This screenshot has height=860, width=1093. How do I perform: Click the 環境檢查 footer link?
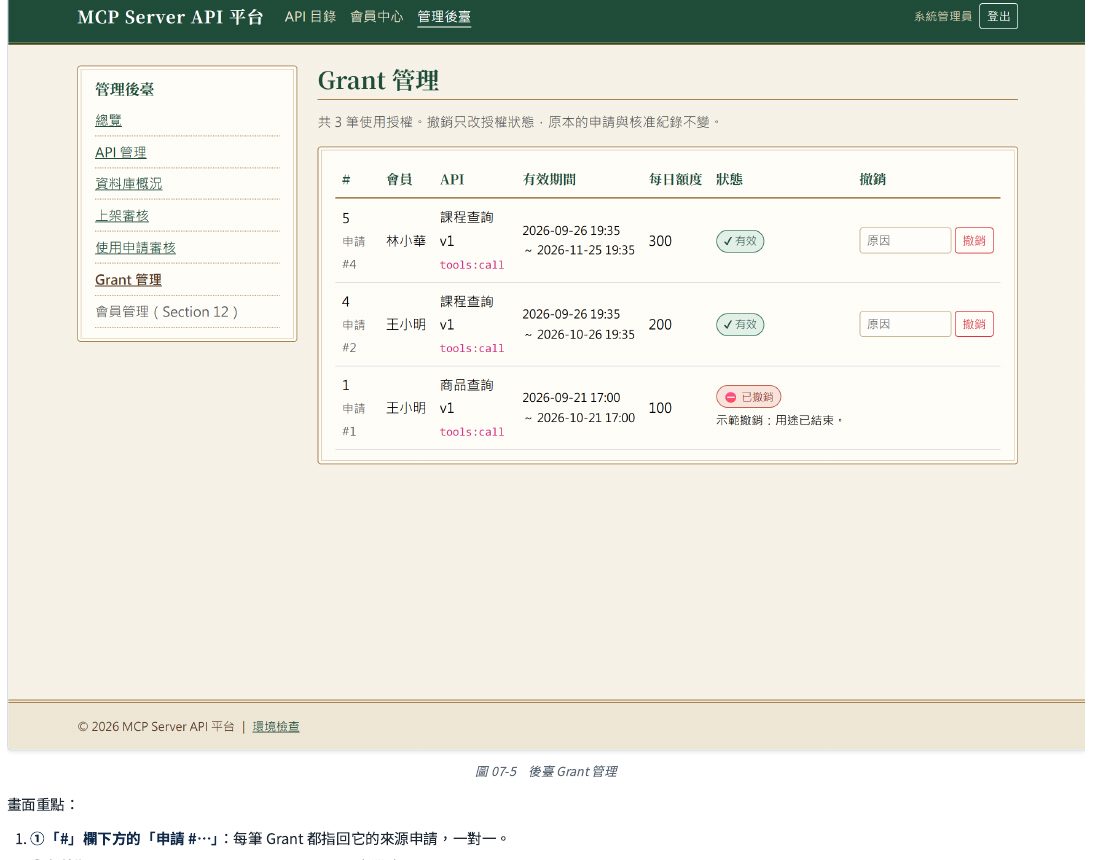pos(276,726)
